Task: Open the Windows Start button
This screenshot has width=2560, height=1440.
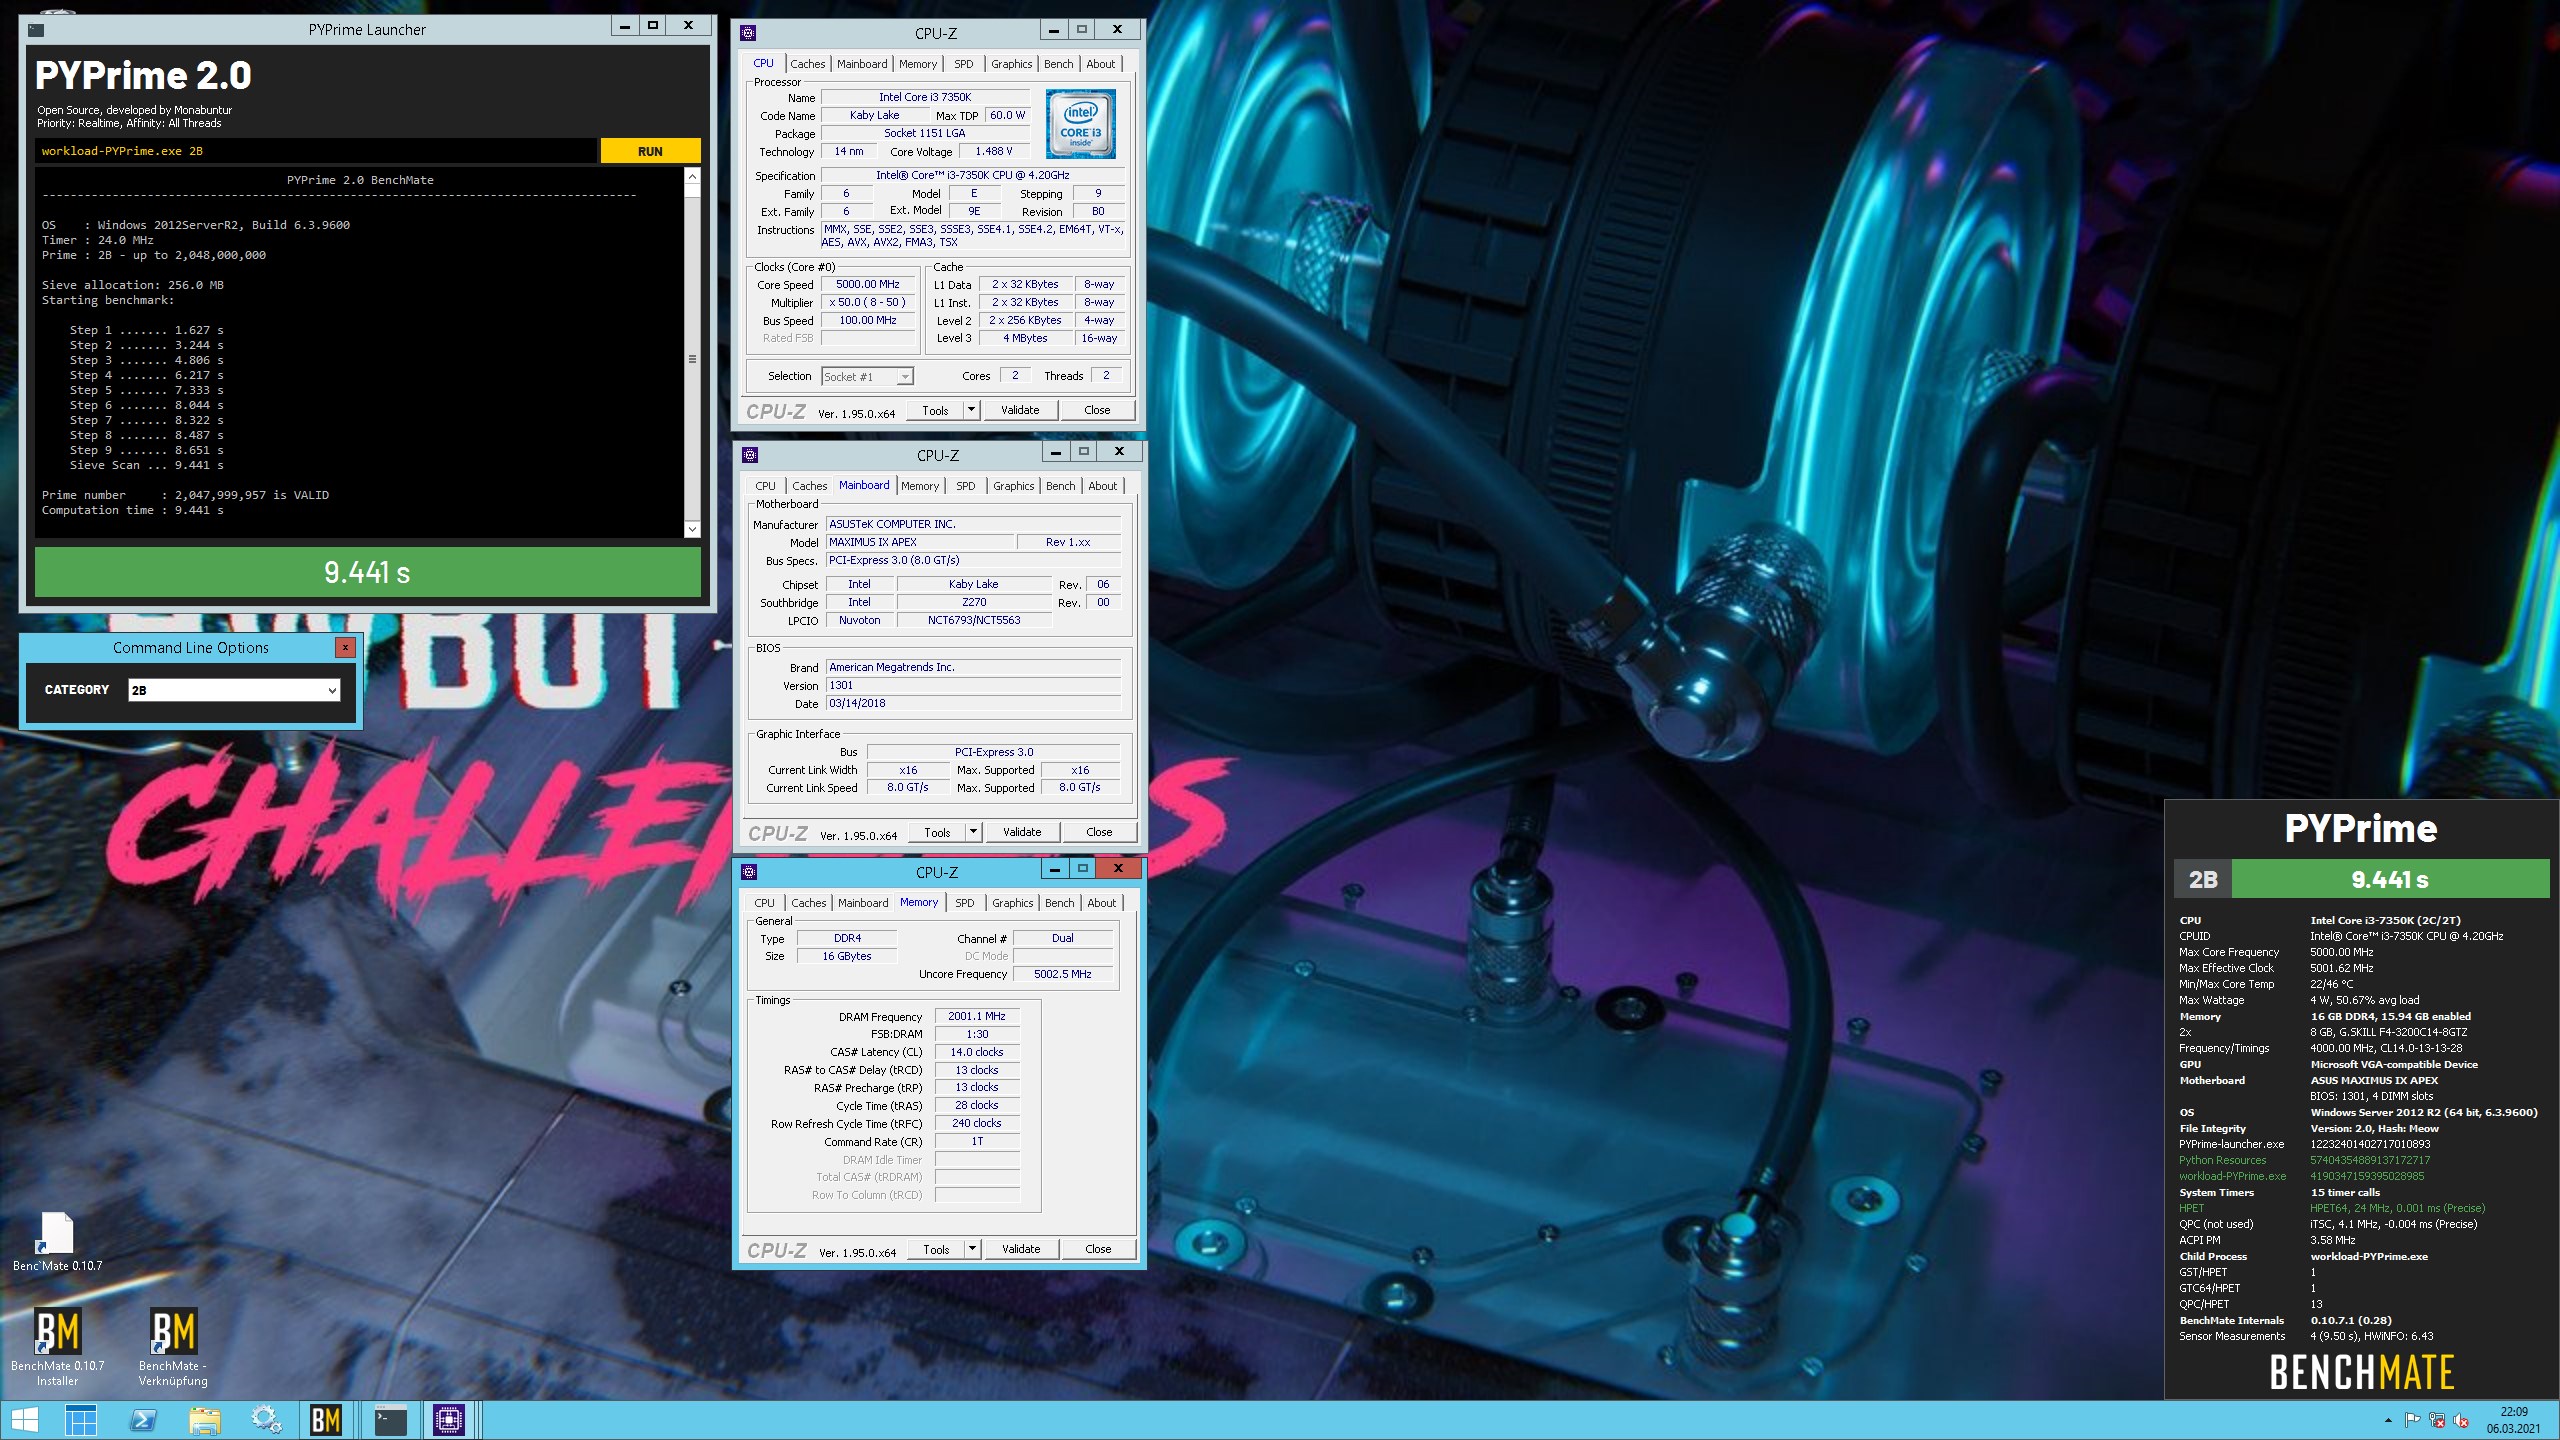Action: pyautogui.click(x=24, y=1420)
